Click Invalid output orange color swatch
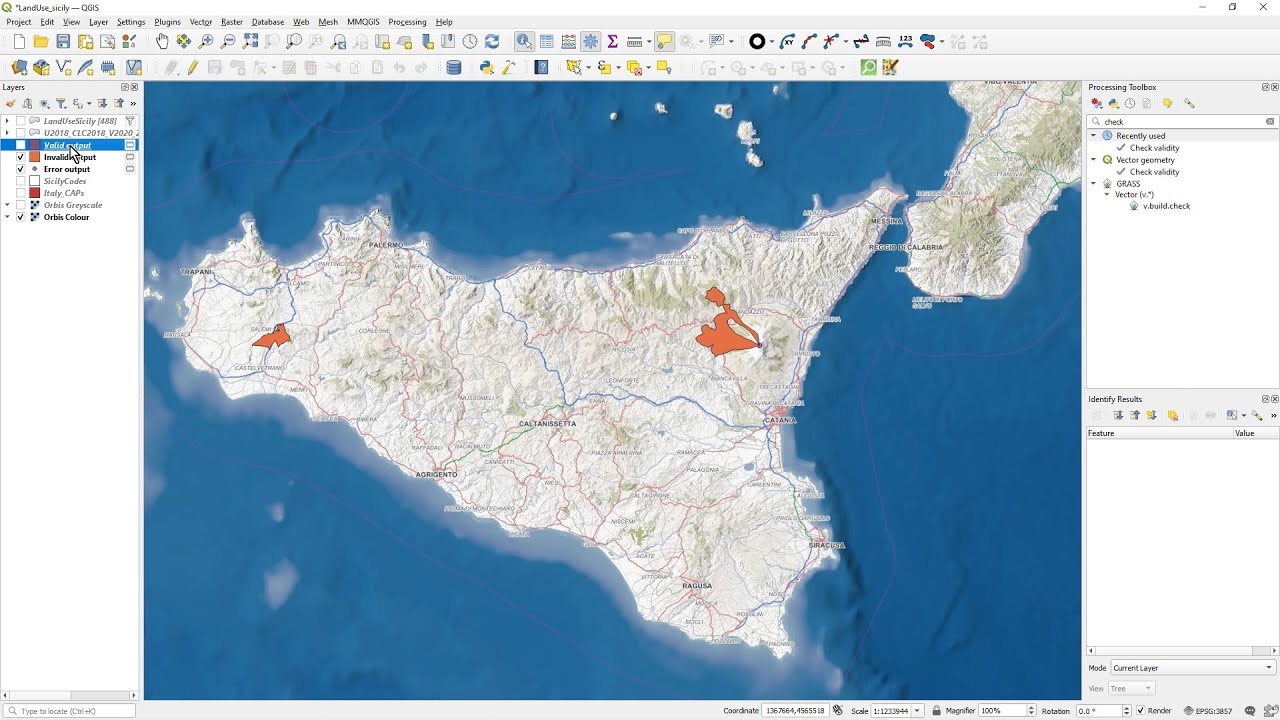1280x720 pixels. click(34, 157)
